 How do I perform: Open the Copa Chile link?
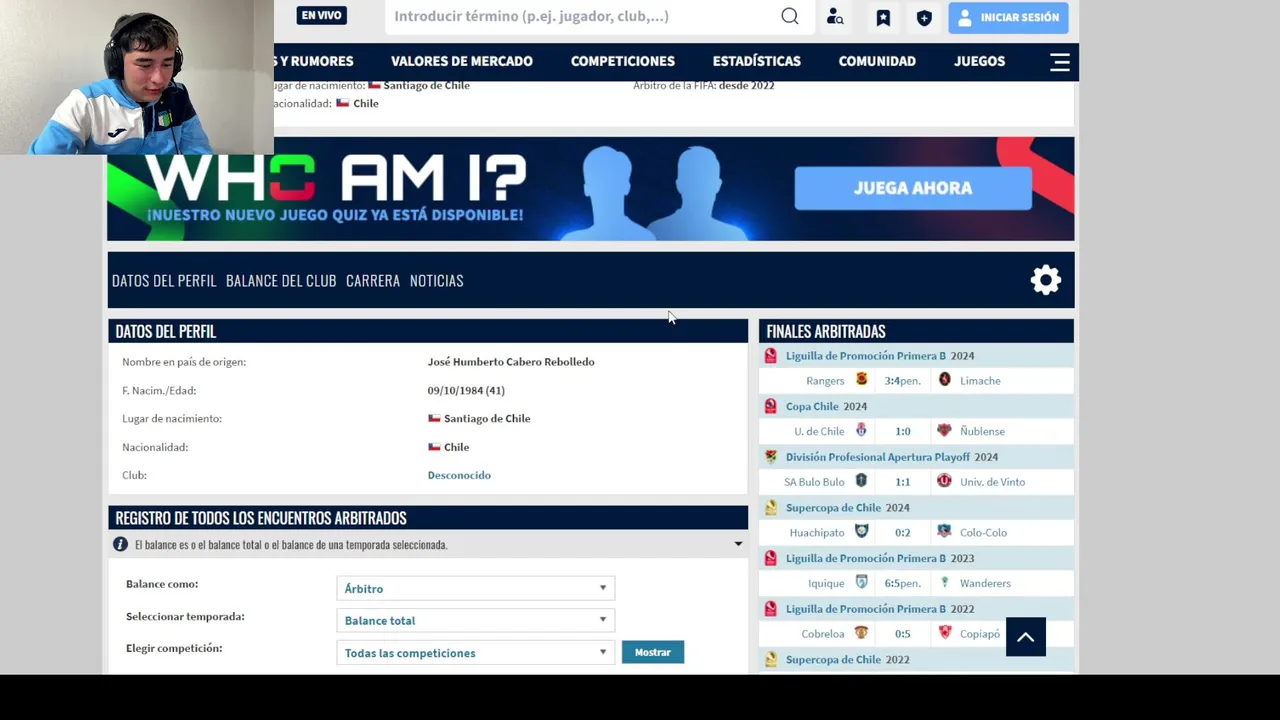tap(812, 406)
